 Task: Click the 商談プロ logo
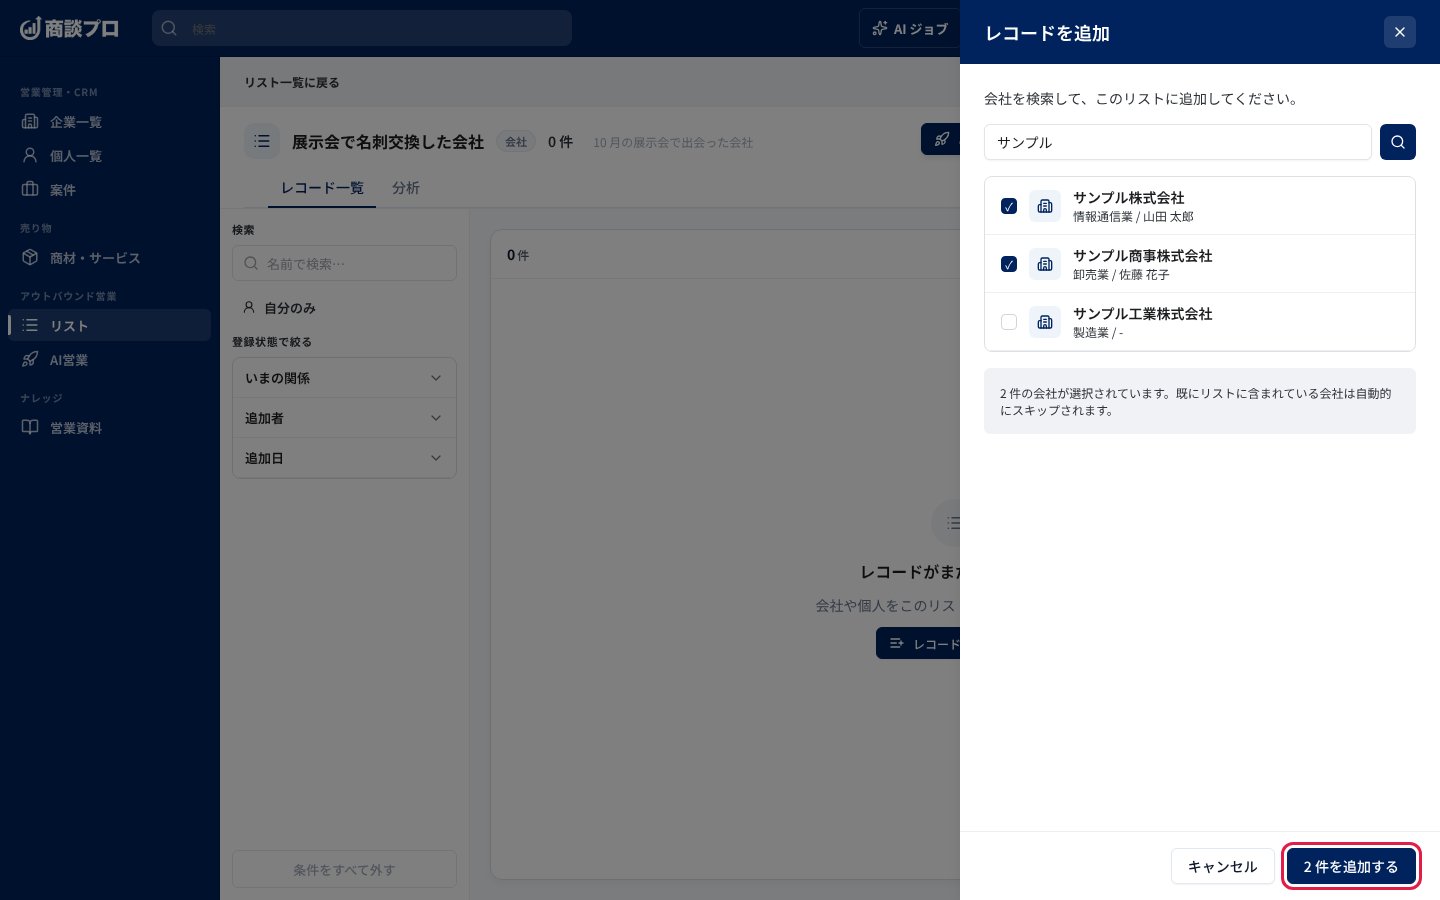69,28
